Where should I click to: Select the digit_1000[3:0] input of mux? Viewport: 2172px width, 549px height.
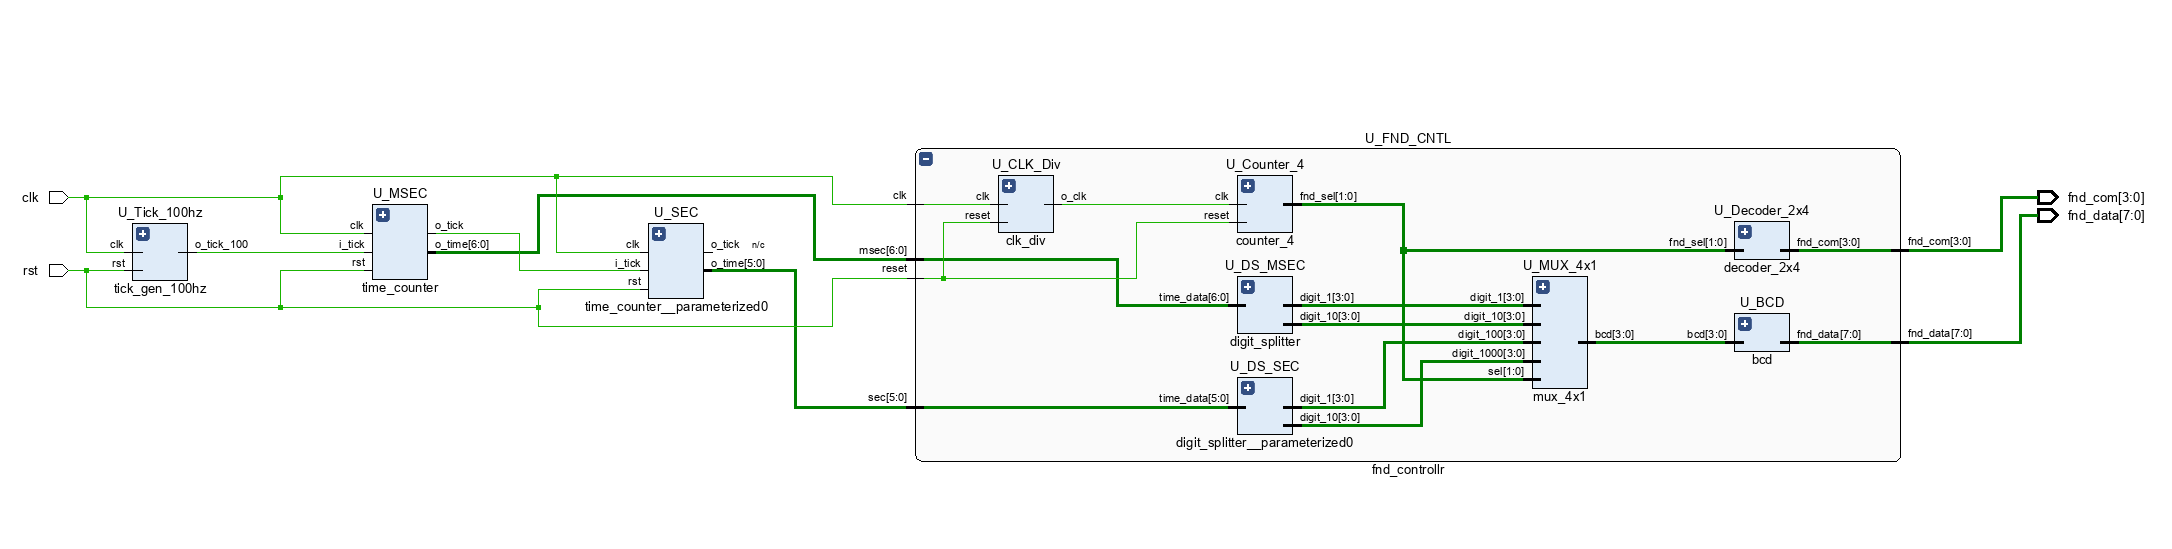[x=1488, y=353]
